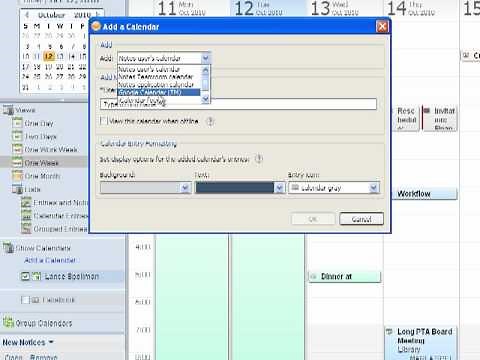
Task: Click Add a Calendar link in sidebar
Action: (x=50, y=260)
